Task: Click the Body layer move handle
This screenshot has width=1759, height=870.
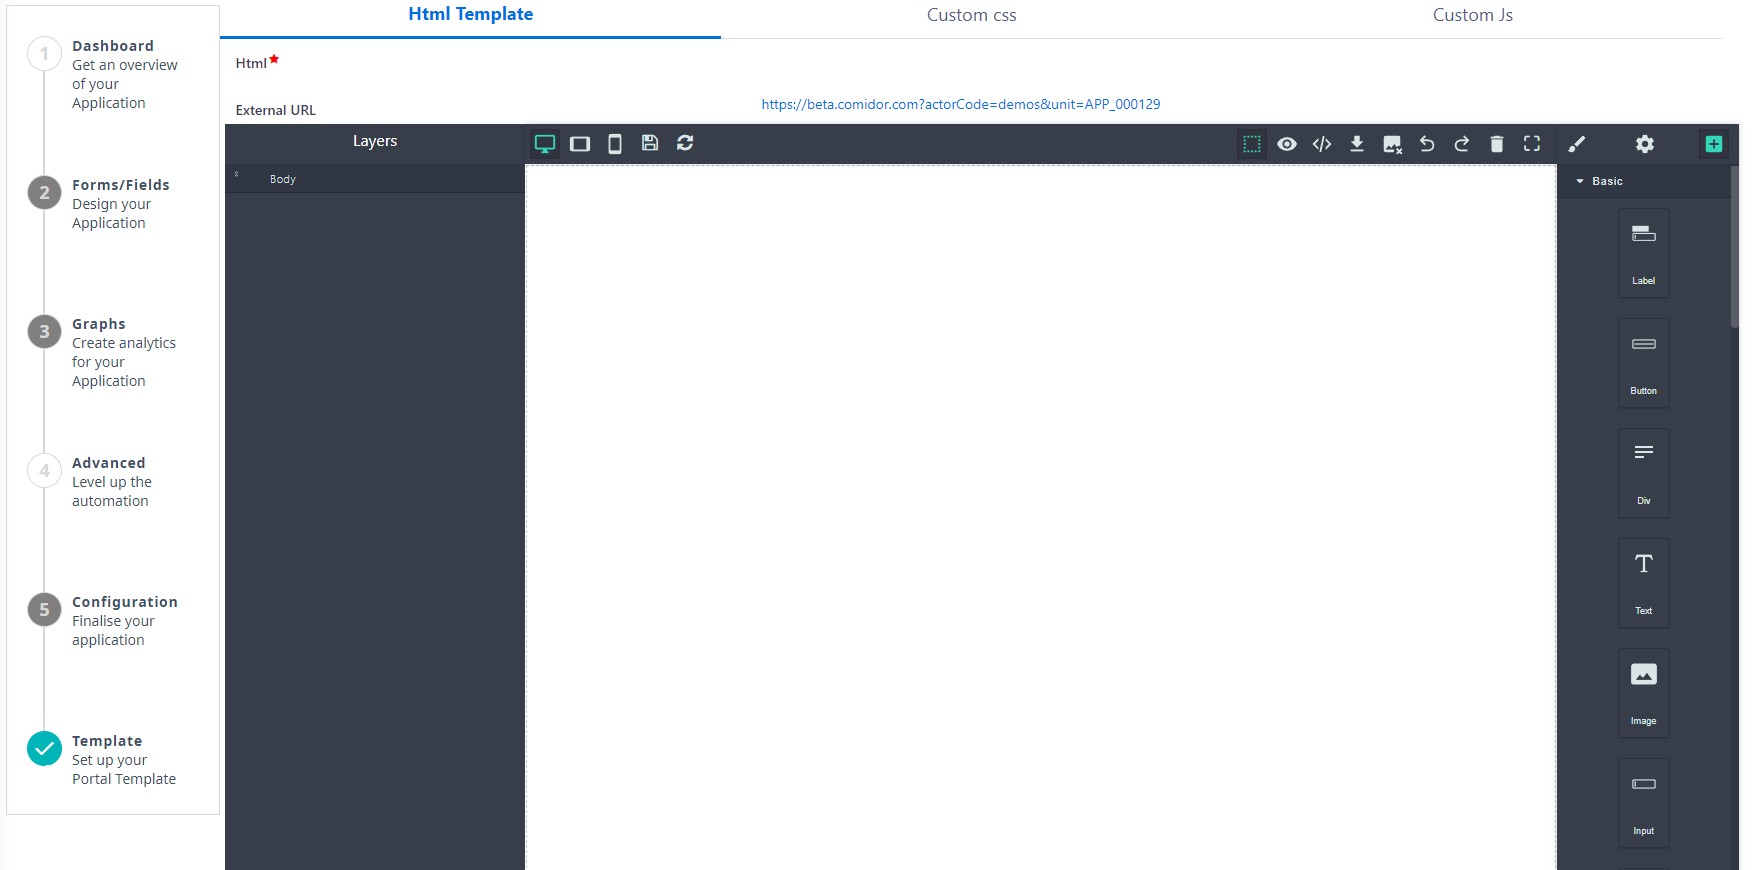Action: coord(237,175)
